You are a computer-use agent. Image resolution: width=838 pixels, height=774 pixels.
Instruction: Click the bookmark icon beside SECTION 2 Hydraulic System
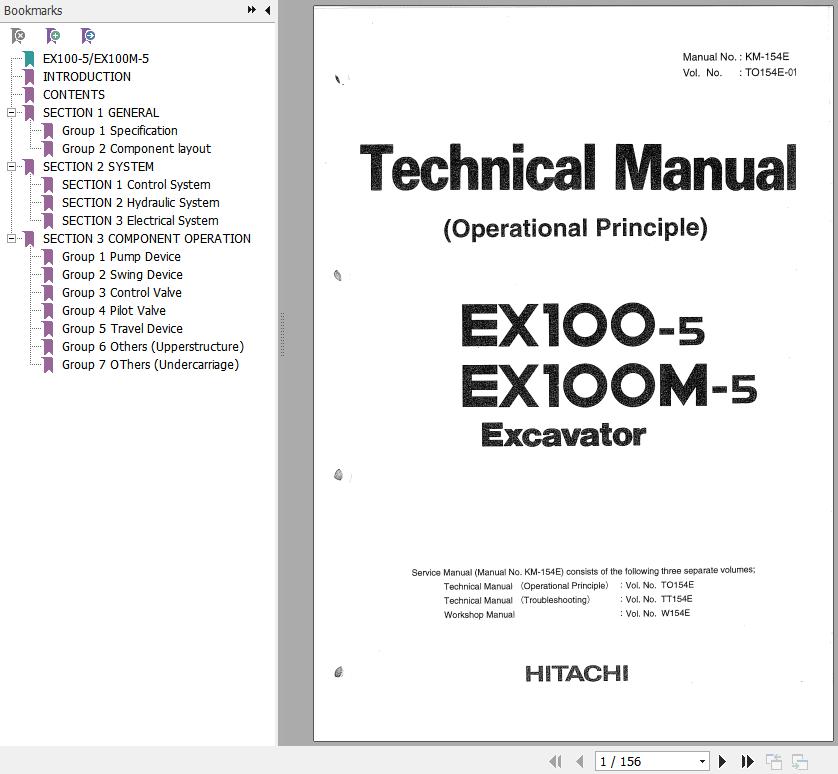tap(48, 203)
